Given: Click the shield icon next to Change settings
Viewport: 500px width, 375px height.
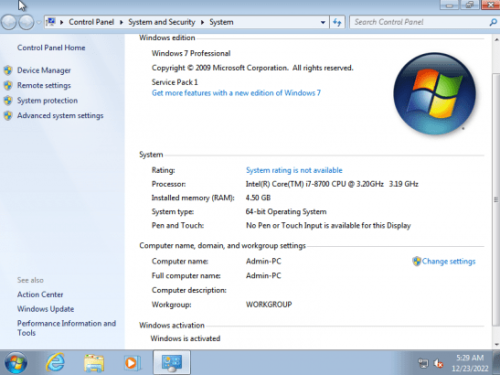Looking at the screenshot, I should (x=417, y=261).
